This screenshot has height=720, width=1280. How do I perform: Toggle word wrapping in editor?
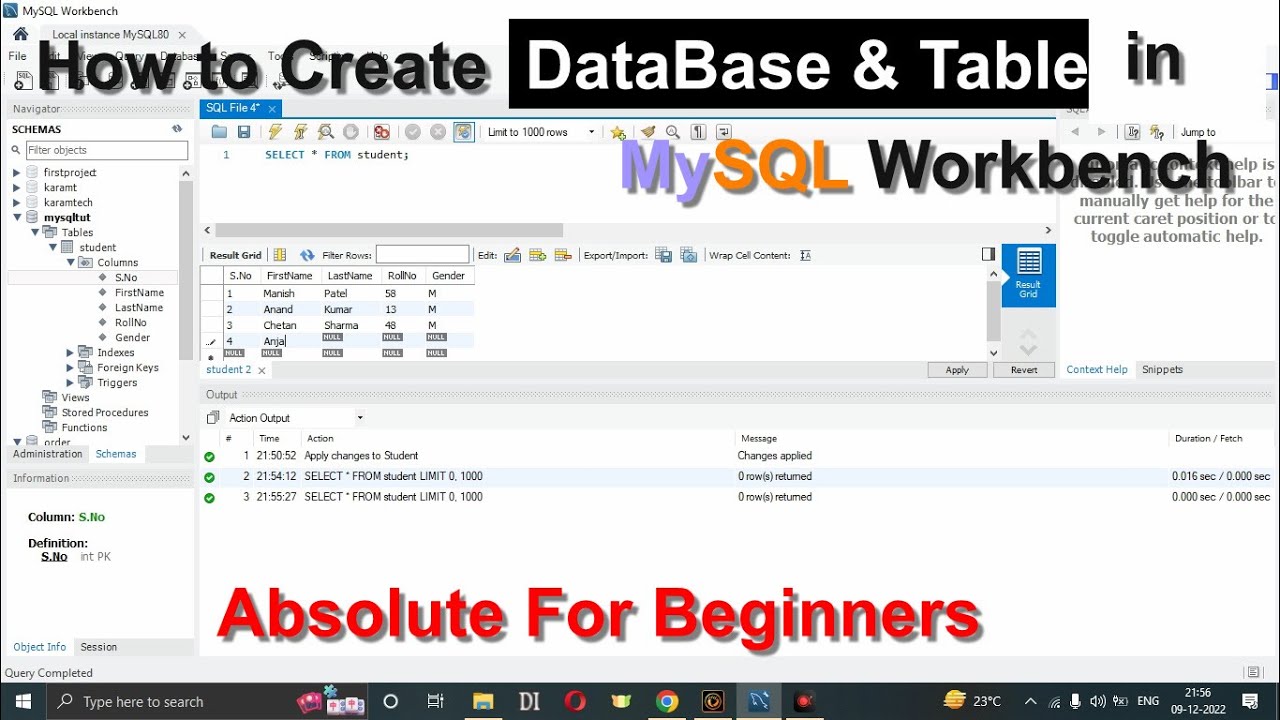(x=724, y=132)
